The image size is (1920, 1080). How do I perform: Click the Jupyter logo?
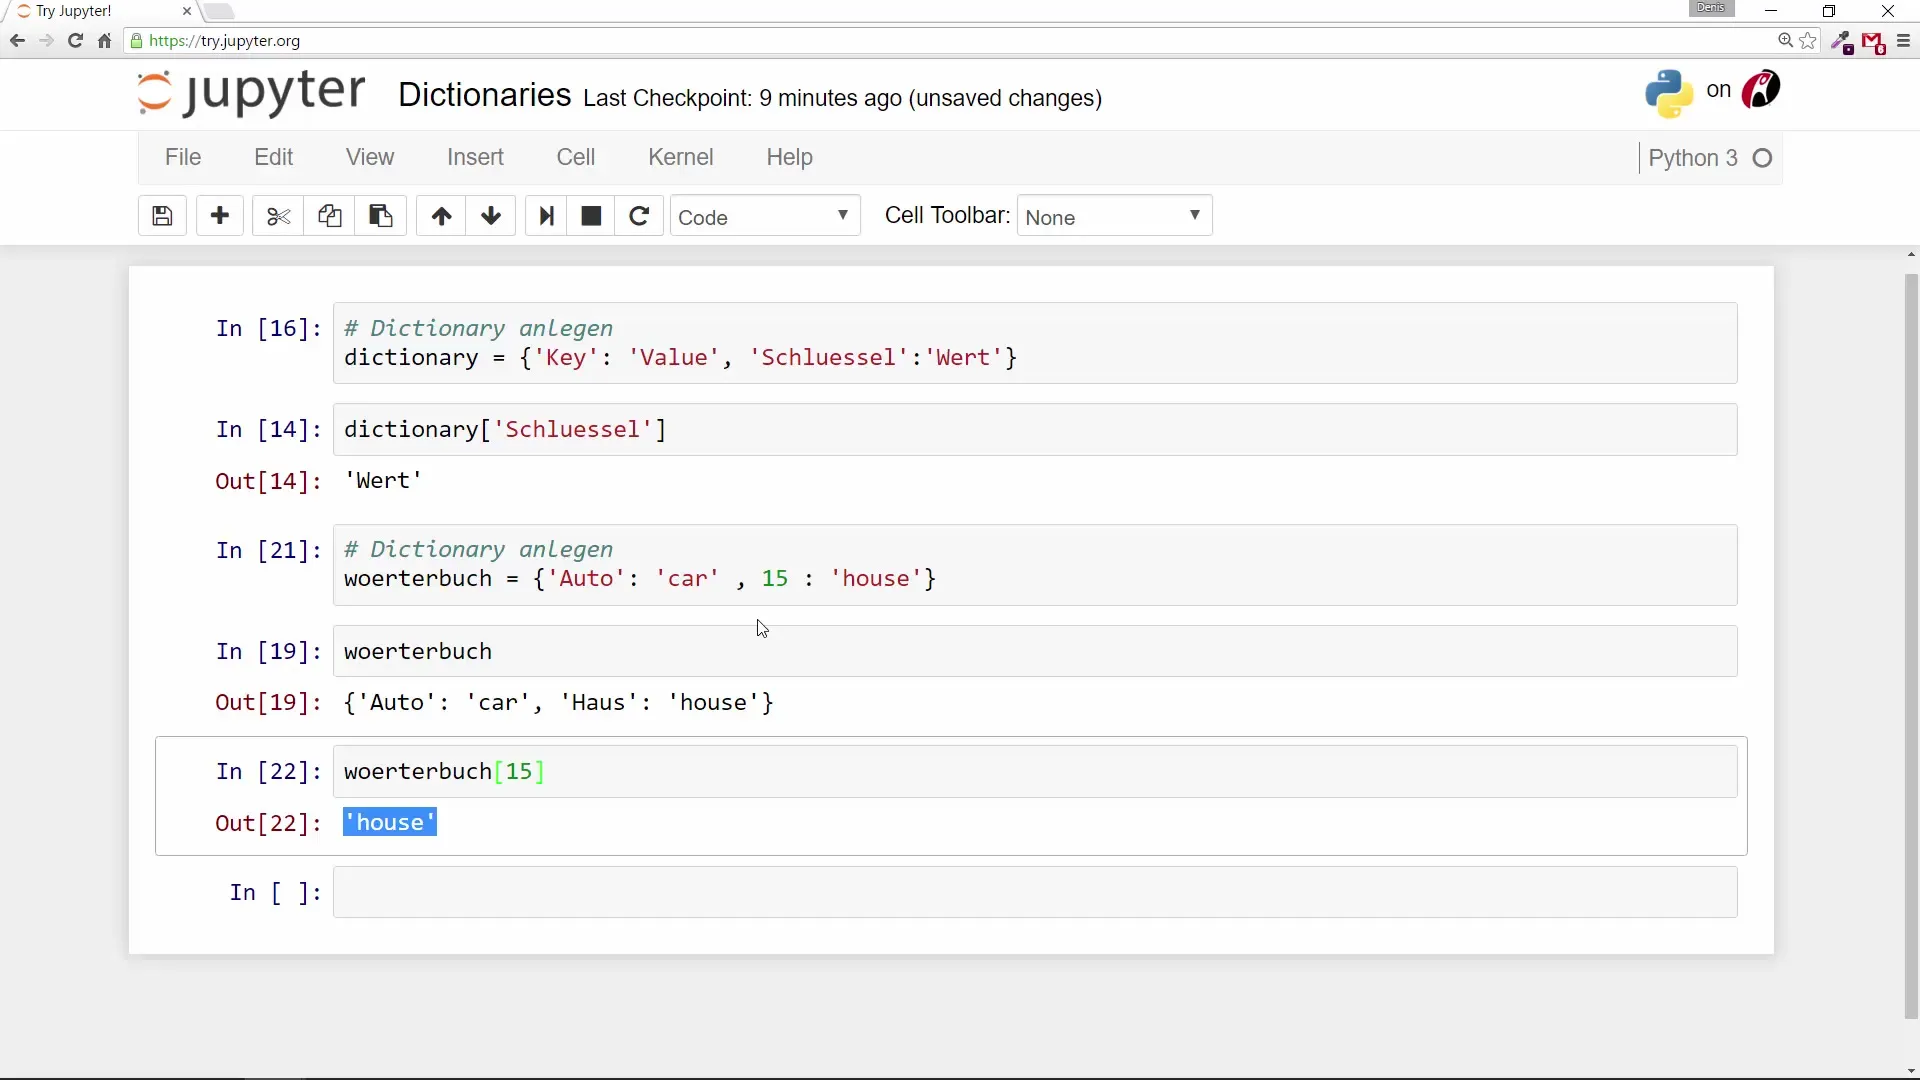click(251, 93)
